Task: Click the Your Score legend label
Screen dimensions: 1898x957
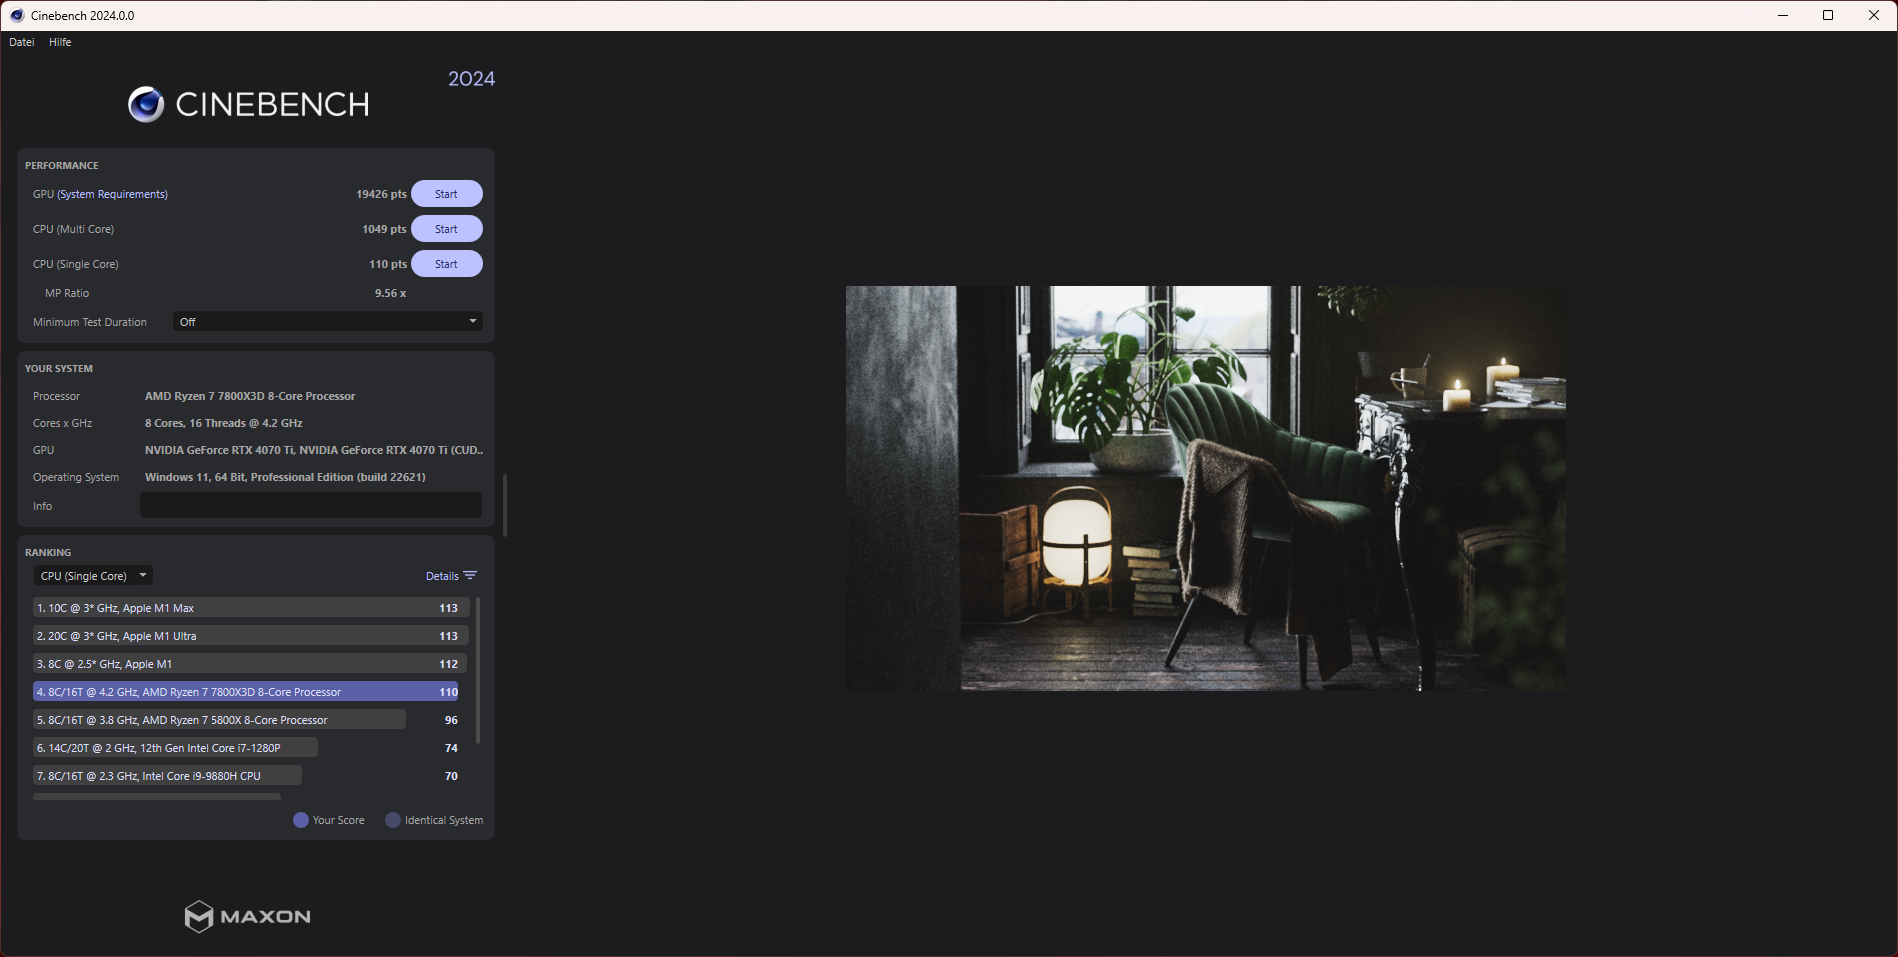Action: click(x=339, y=820)
